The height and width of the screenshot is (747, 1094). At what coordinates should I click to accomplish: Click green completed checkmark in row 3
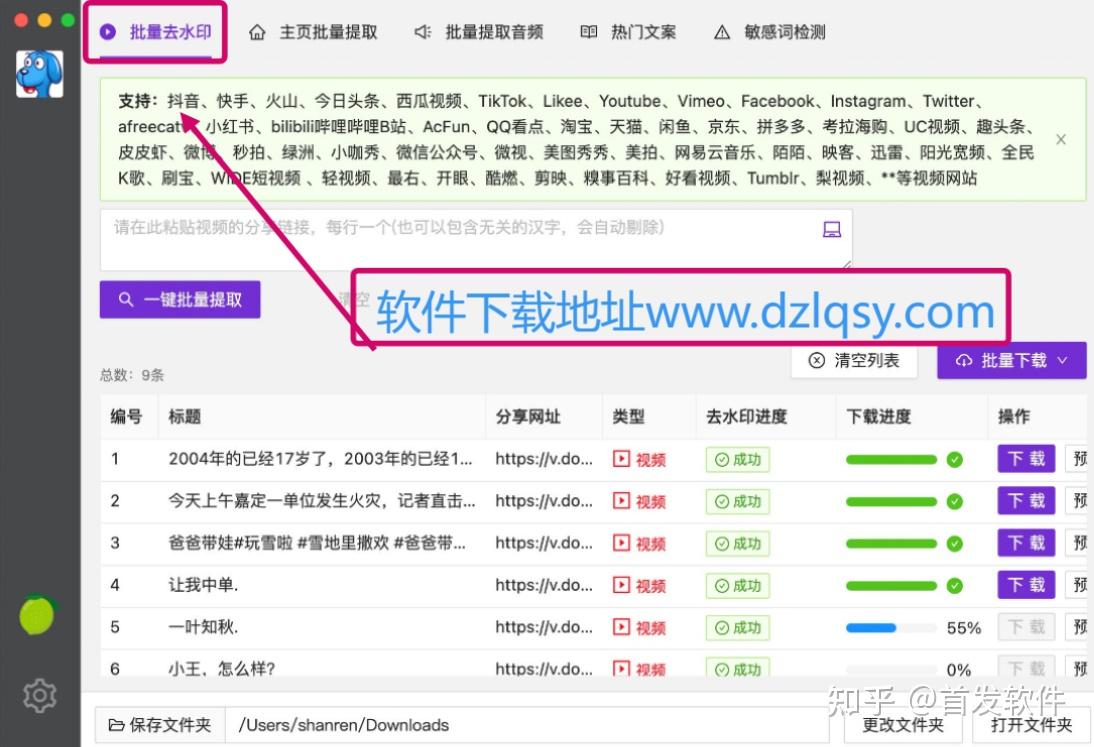point(954,543)
